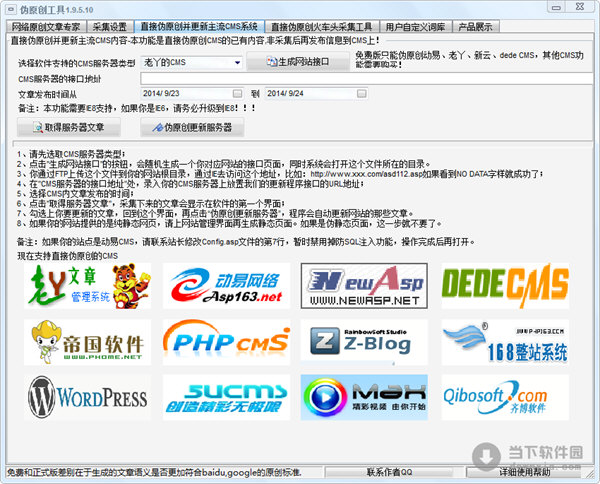Screen dimensions: 600x484
Task: Click 生成网站接口 button
Action: pos(298,62)
